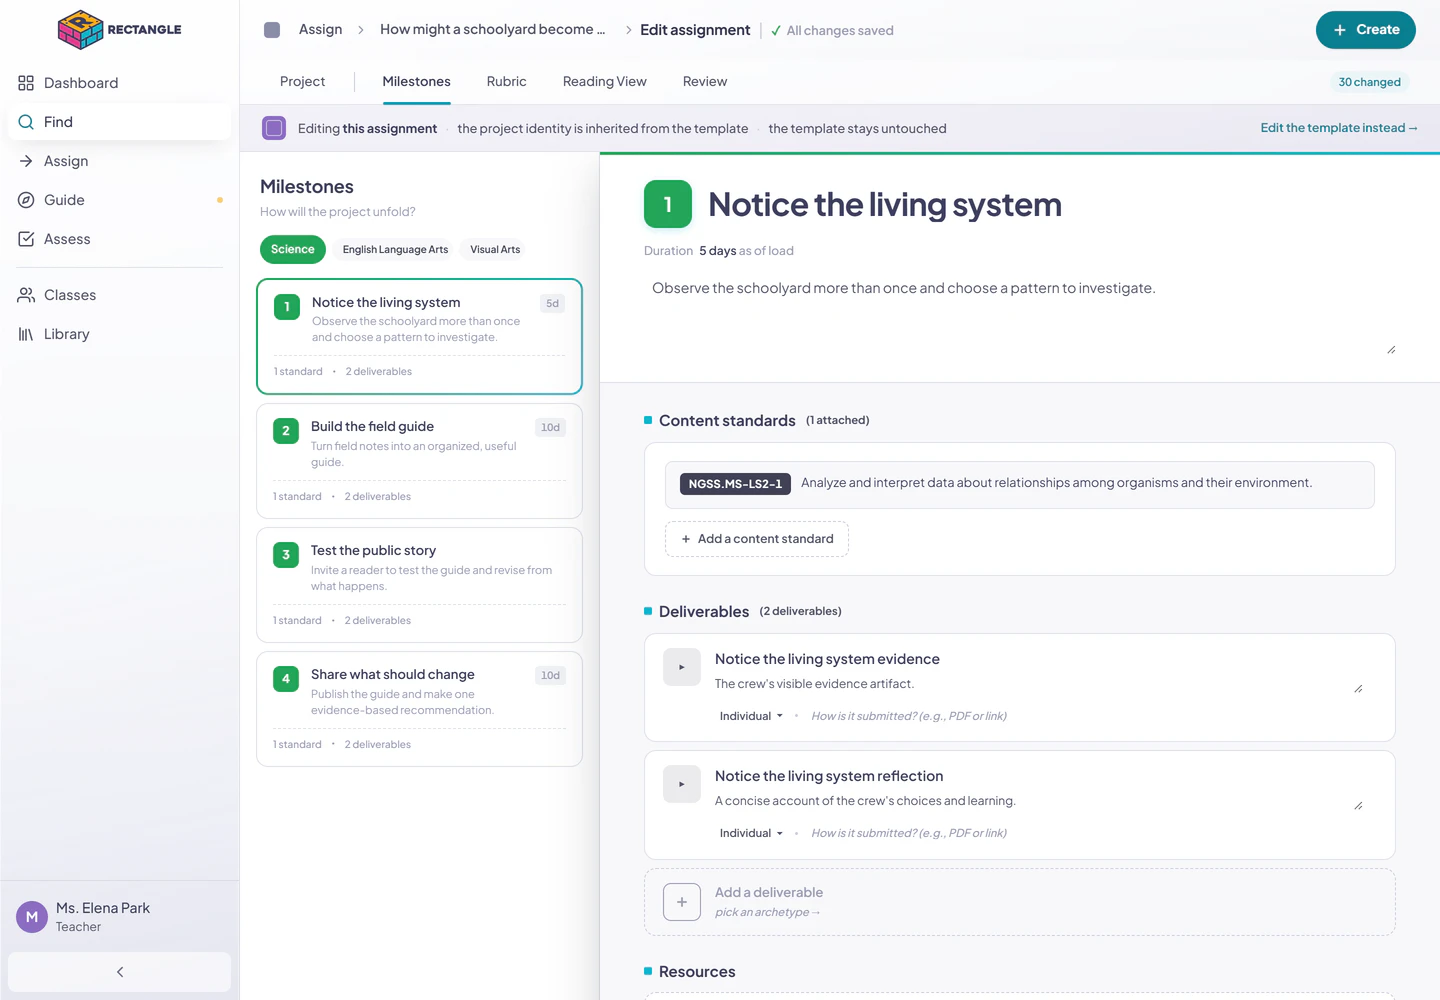Click the NGSS.MS-LS2-1 standard tag
Image resolution: width=1440 pixels, height=1000 pixels.
735,484
